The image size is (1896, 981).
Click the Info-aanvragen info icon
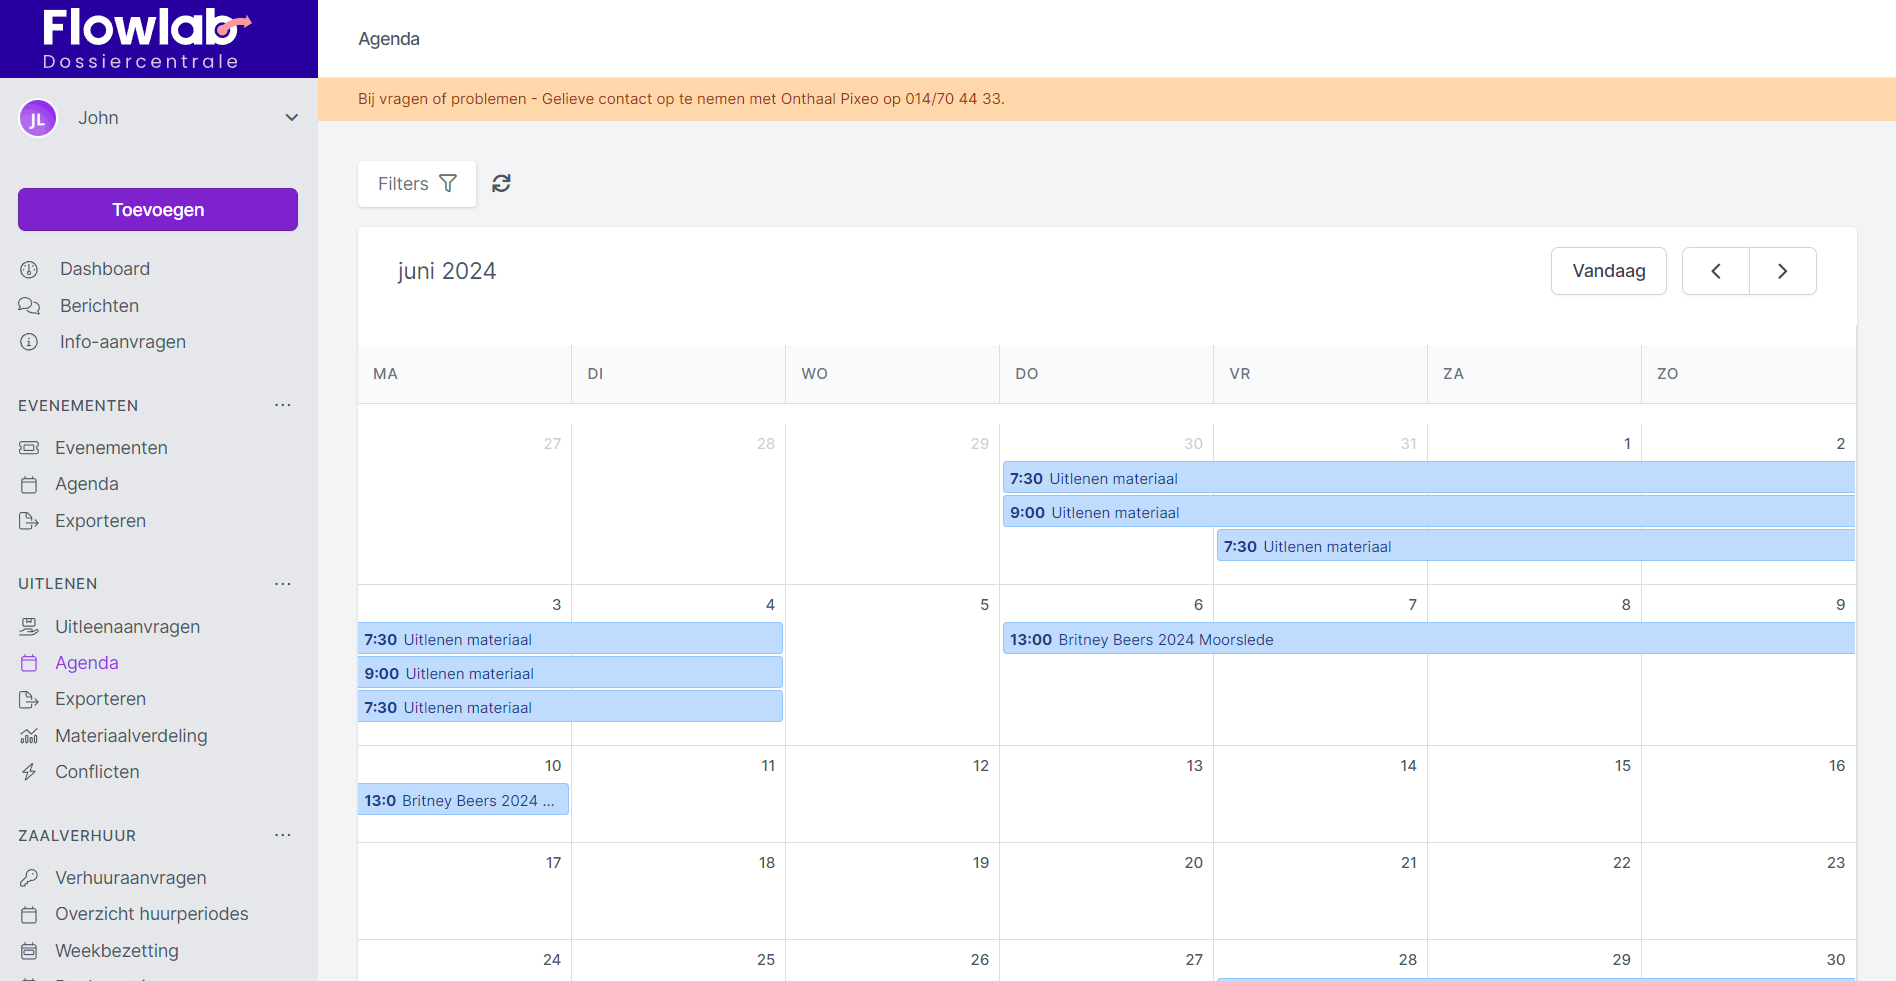click(x=29, y=342)
